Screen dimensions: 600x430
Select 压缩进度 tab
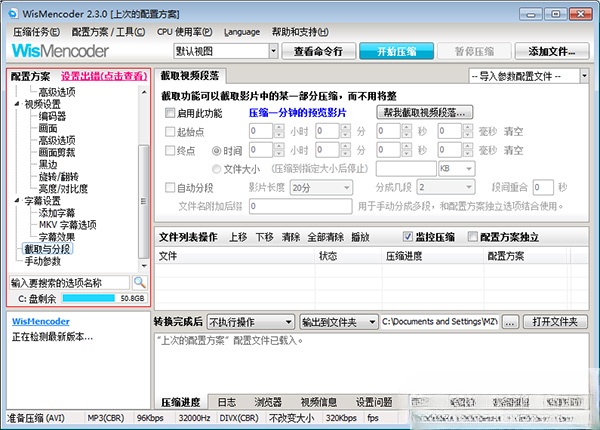tap(181, 402)
